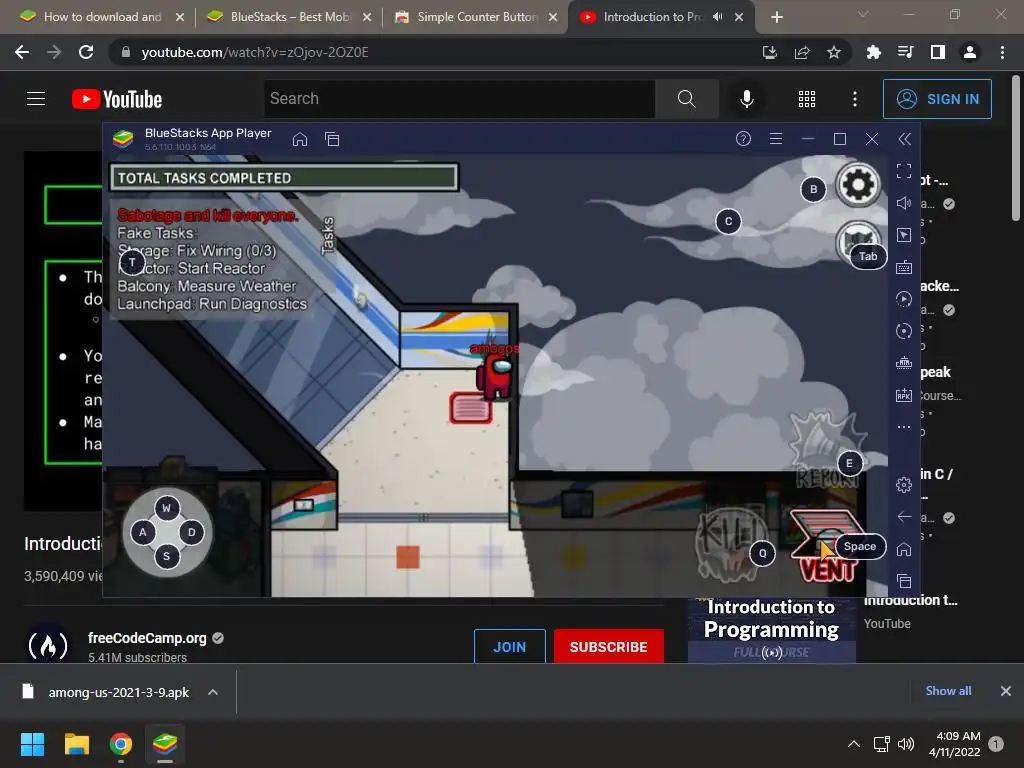This screenshot has height=768, width=1024.
Task: Click the BlueStacks keyboard controls icon
Action: click(x=904, y=267)
